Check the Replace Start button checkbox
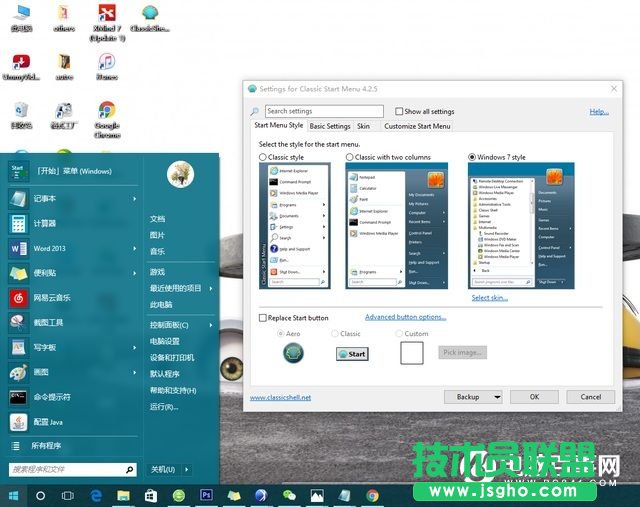Screen dimensions: 640x507 coord(263,318)
